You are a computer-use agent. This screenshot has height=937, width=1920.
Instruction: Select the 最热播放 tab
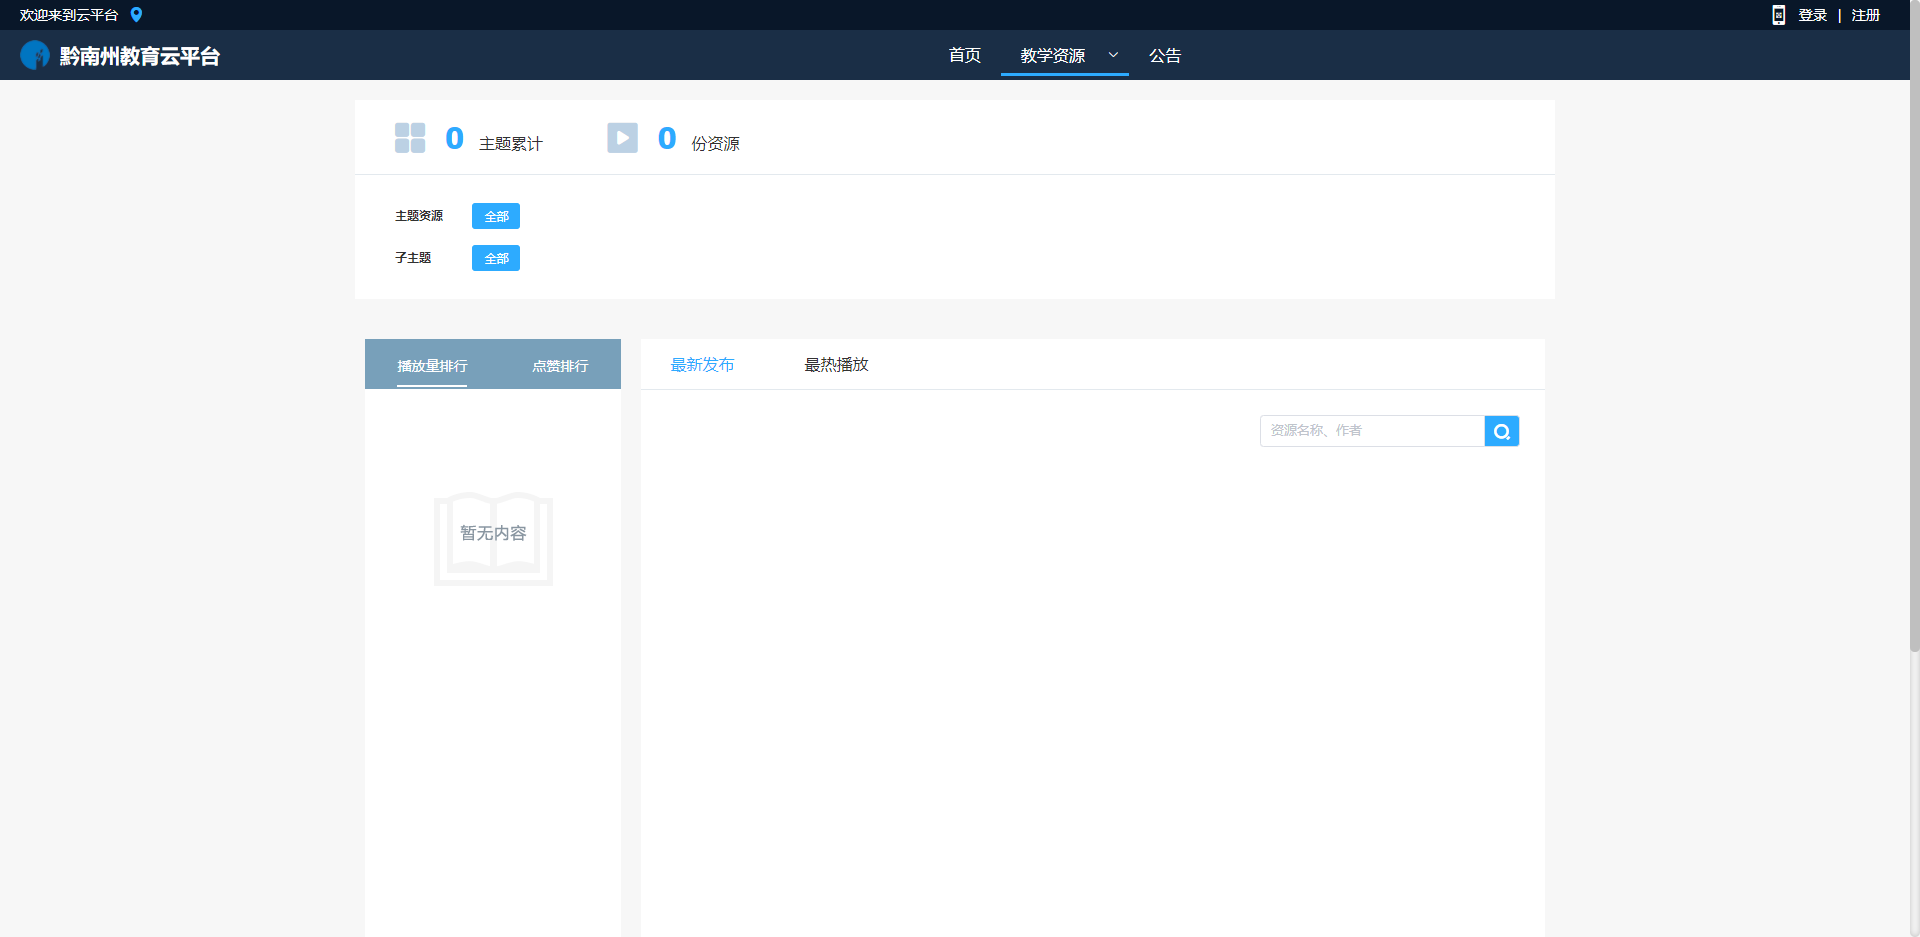click(836, 365)
